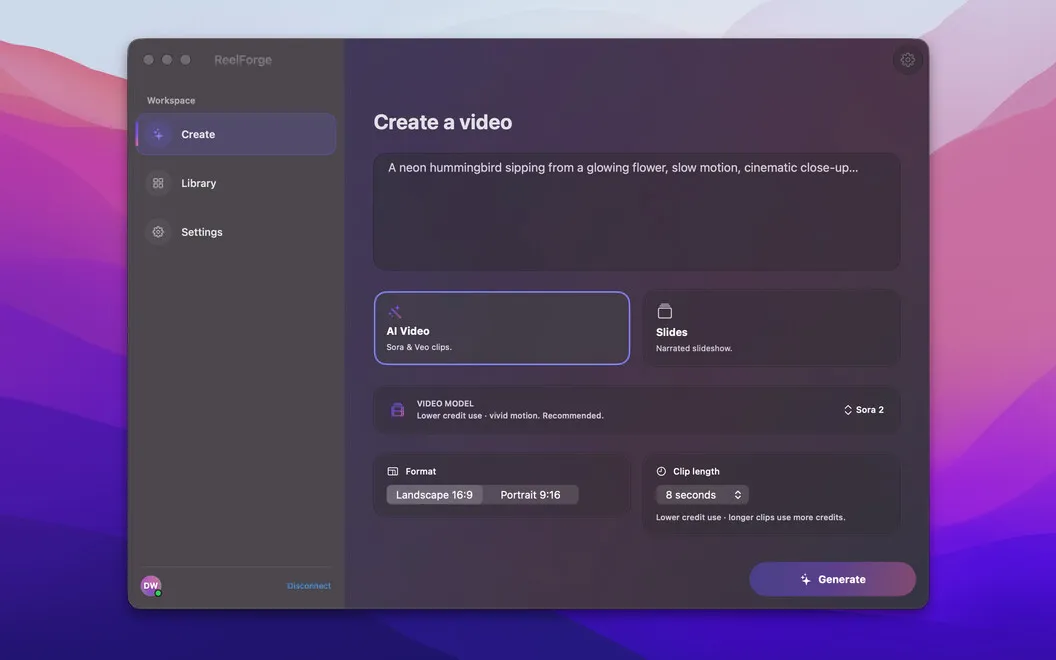The height and width of the screenshot is (660, 1056).
Task: Click the stack icon in Slides card
Action: (665, 311)
